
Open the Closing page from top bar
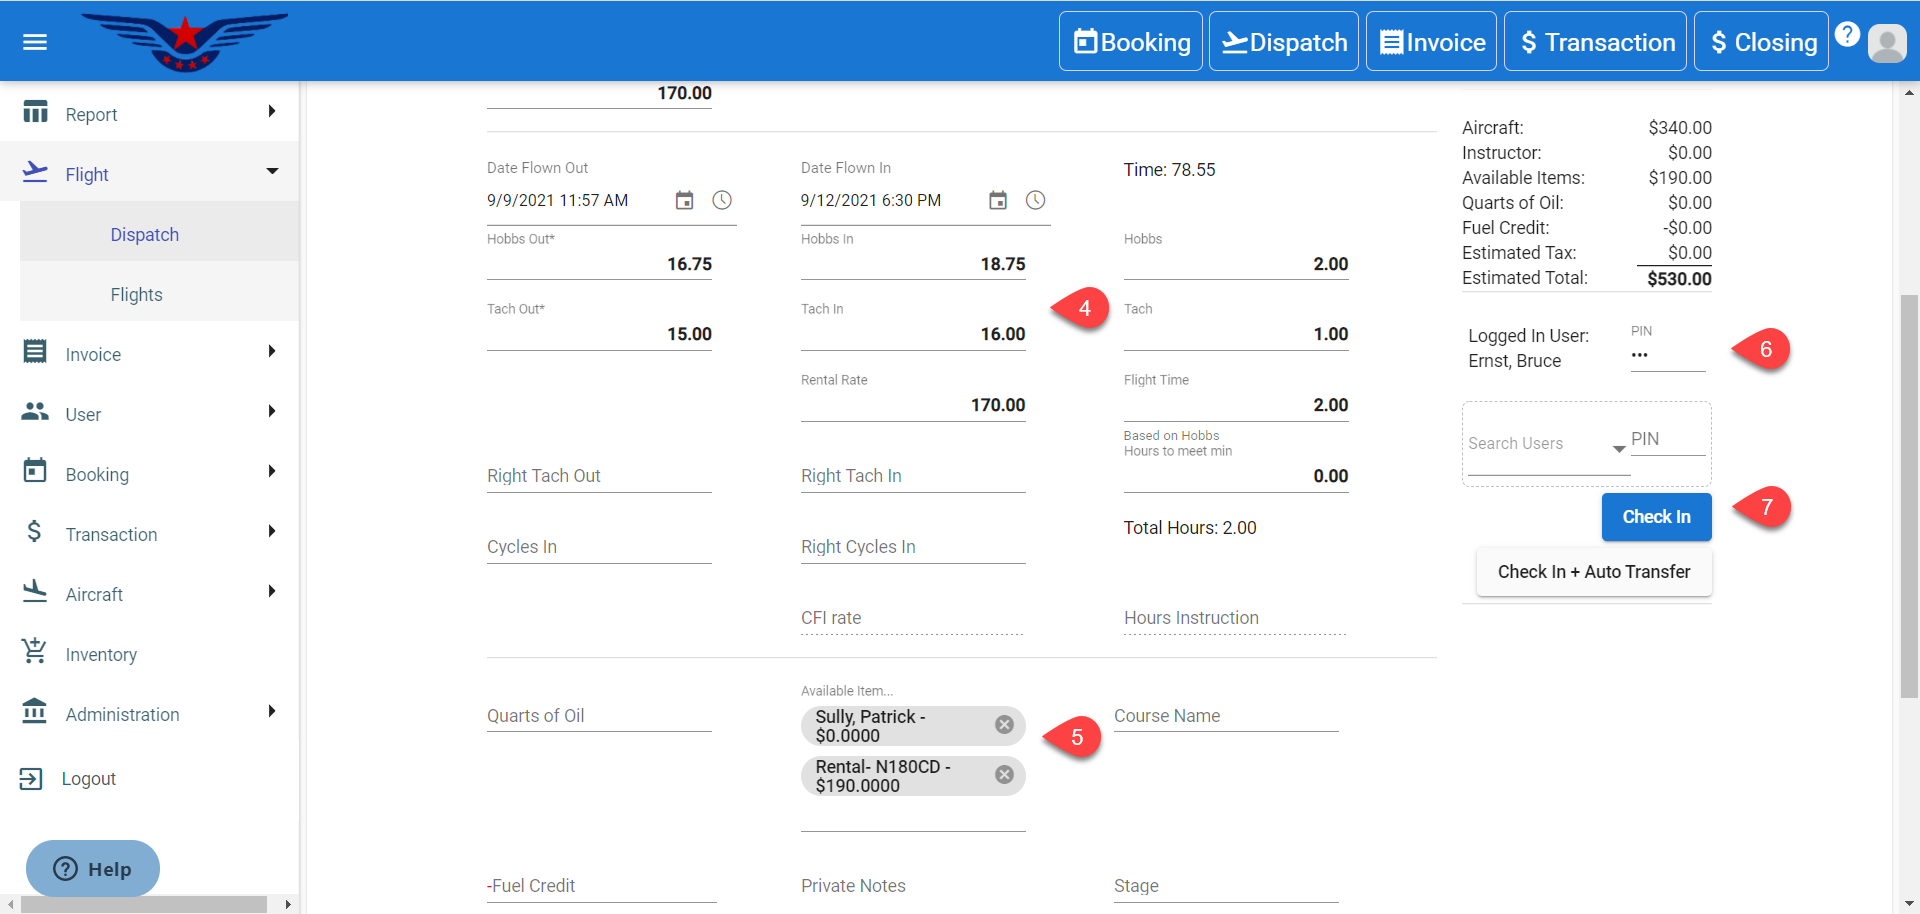pyautogui.click(x=1761, y=42)
